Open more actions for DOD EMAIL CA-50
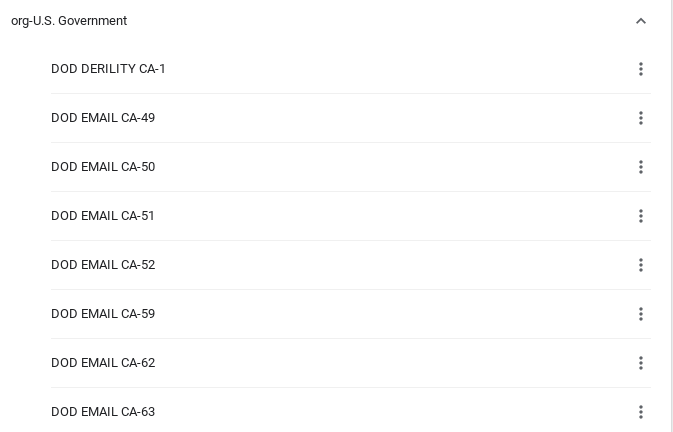 click(641, 167)
